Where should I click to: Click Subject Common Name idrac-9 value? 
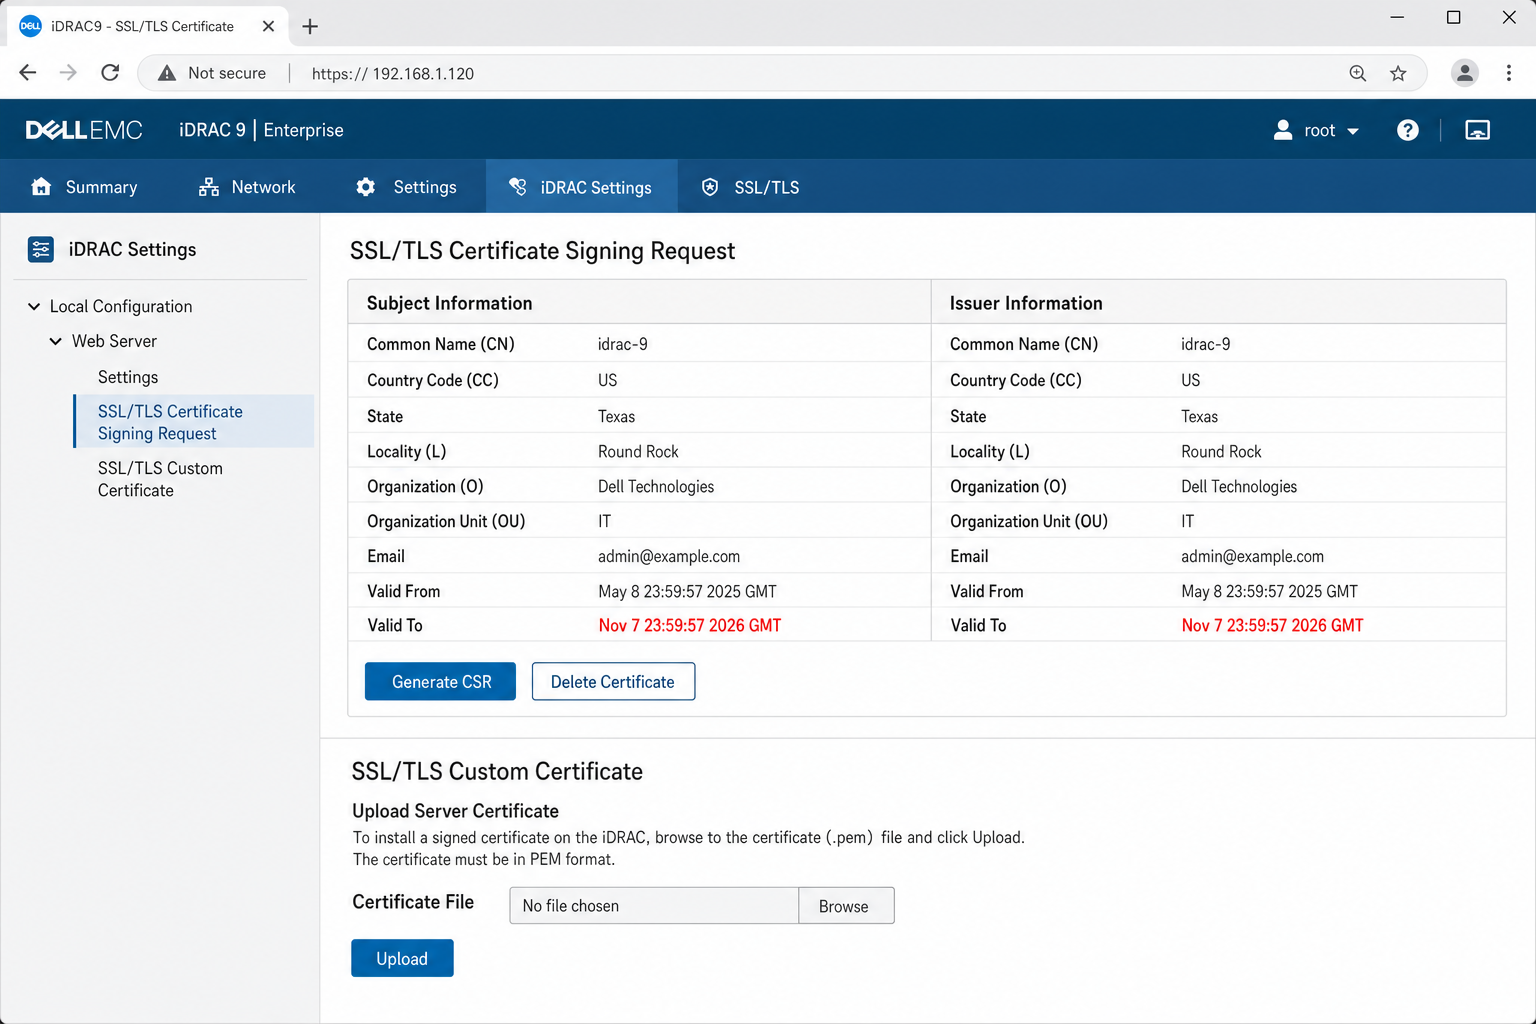(x=623, y=344)
